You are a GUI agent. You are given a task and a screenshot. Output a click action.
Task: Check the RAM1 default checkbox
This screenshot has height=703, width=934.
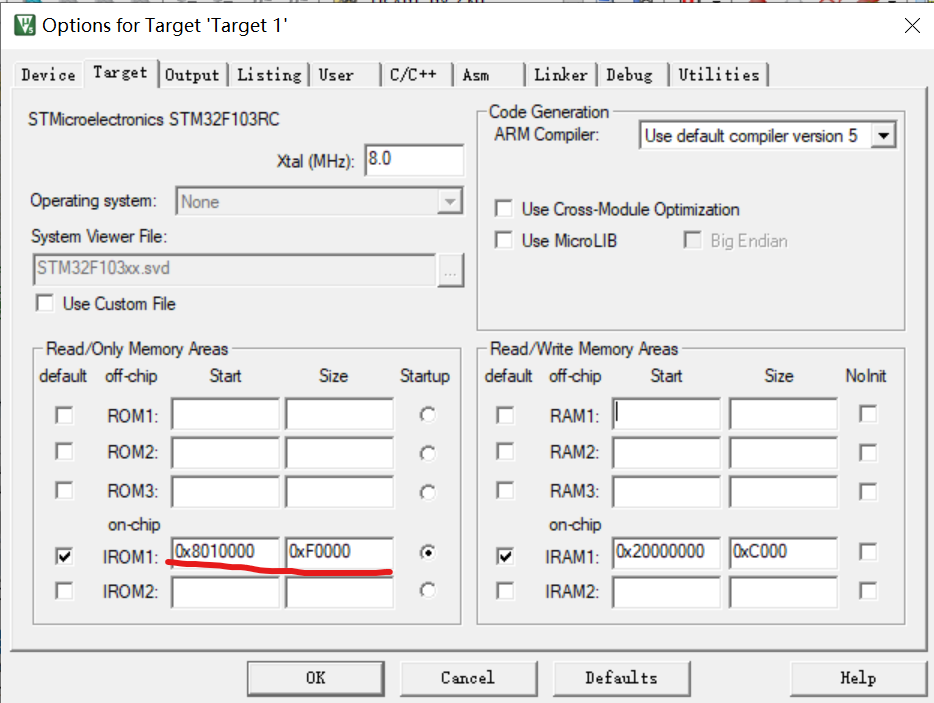coord(505,415)
